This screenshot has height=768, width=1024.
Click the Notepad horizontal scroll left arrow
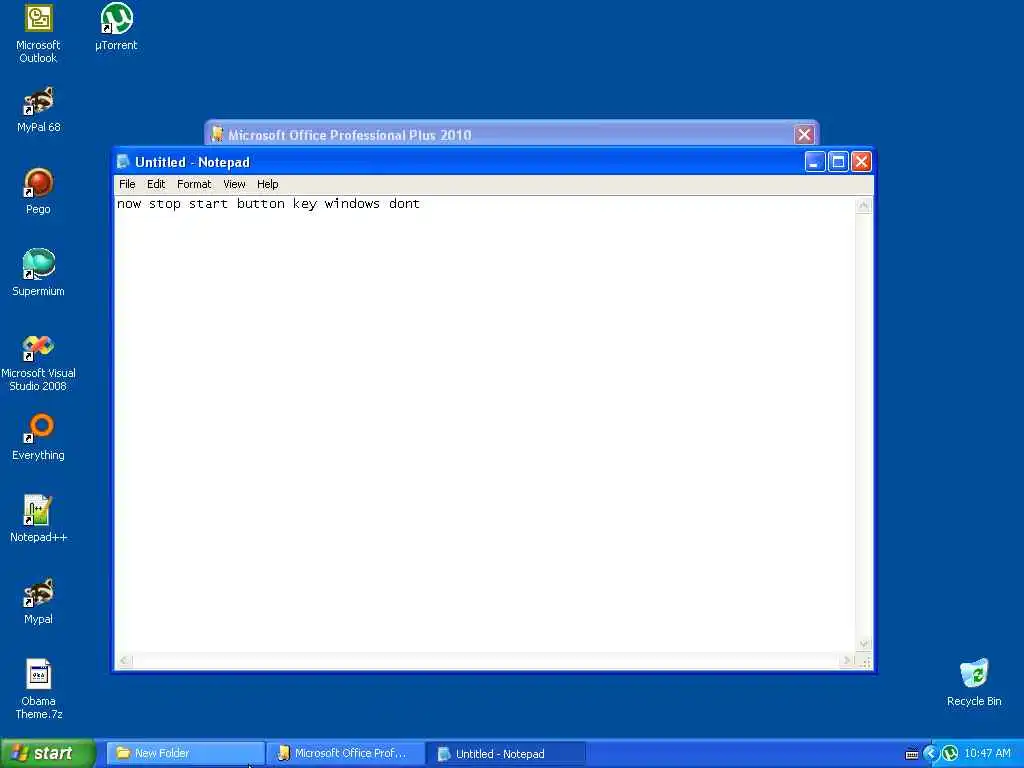click(x=125, y=661)
